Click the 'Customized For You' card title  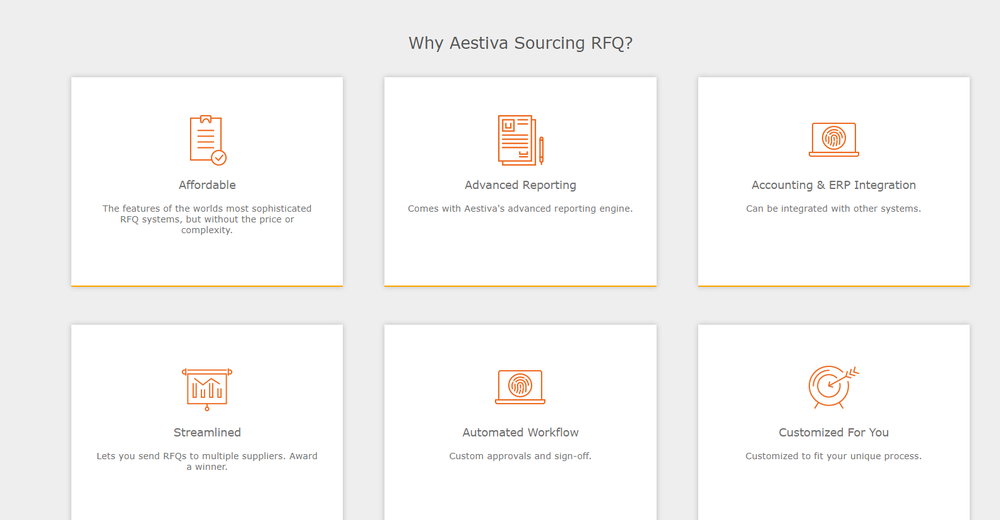click(834, 432)
